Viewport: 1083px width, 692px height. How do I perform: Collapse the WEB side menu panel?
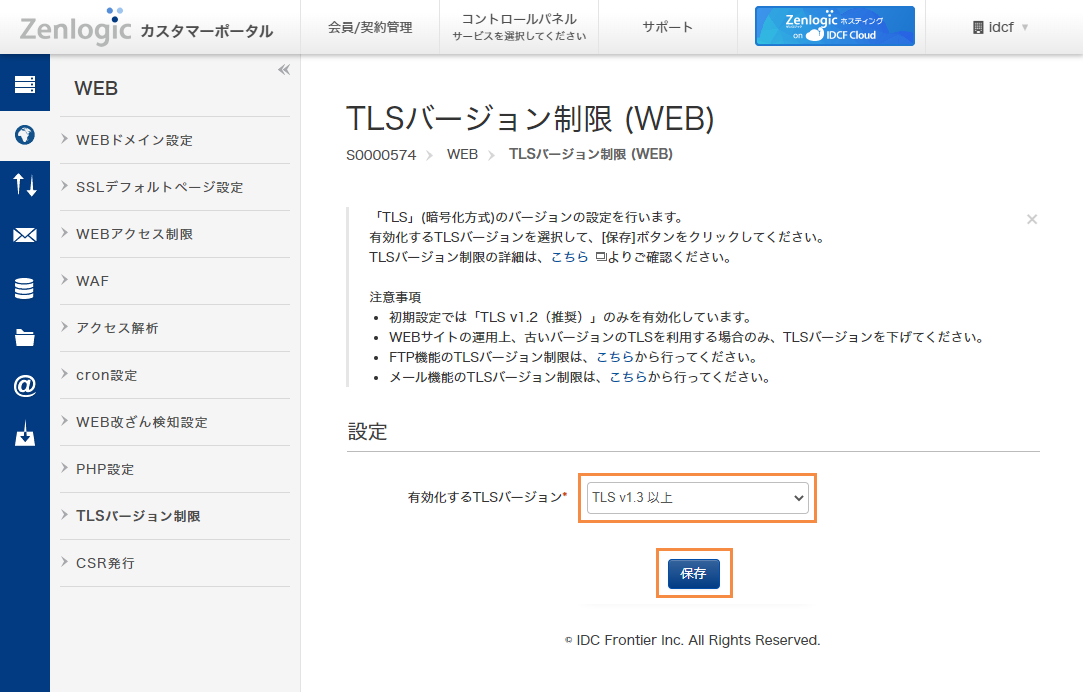click(x=284, y=70)
